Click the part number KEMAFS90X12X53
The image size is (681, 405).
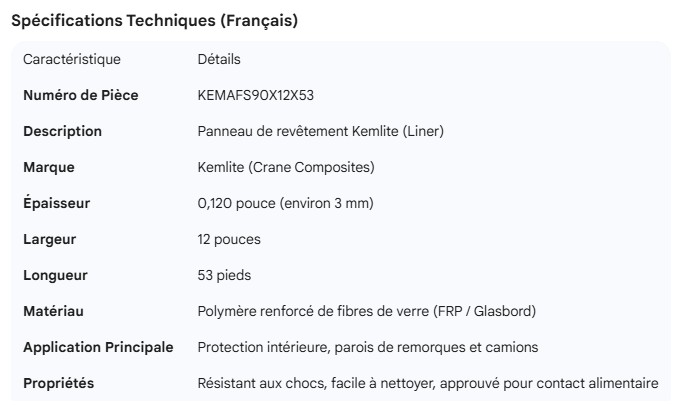(x=258, y=96)
